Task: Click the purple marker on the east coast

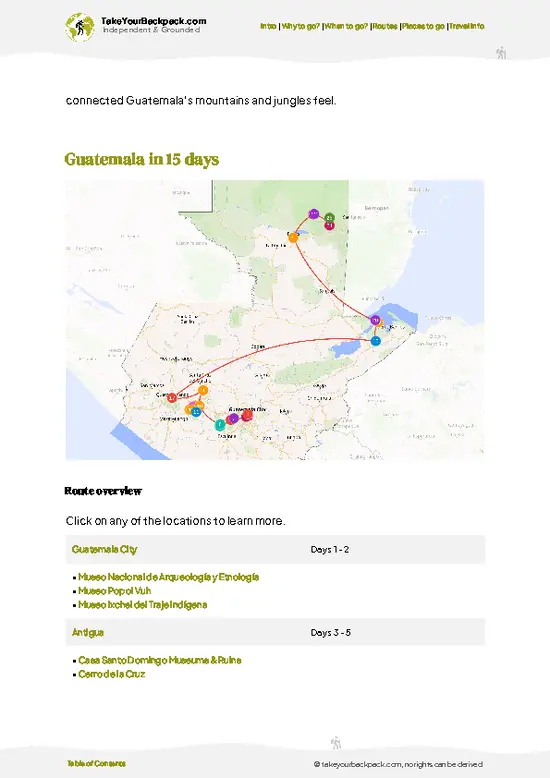Action: click(375, 320)
